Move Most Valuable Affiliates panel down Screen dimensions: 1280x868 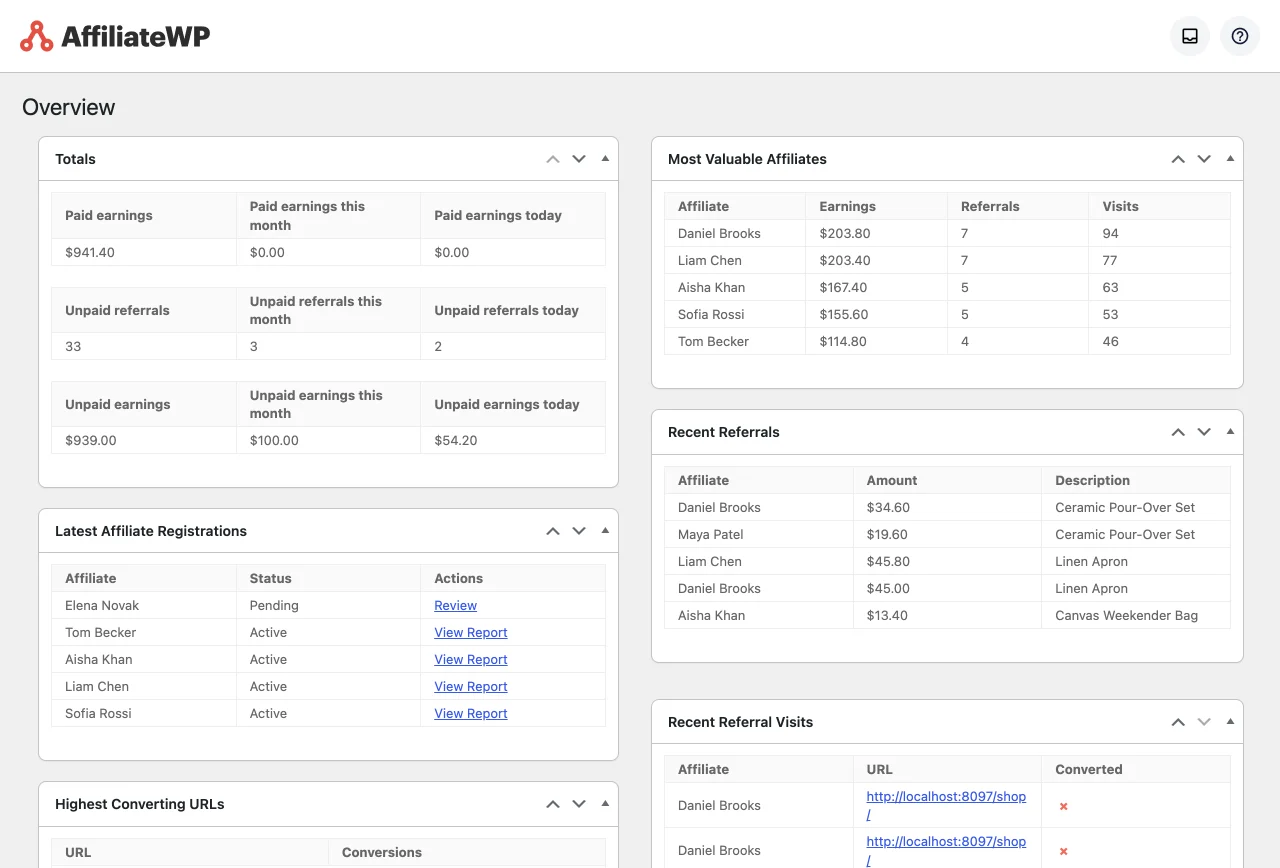click(x=1204, y=159)
